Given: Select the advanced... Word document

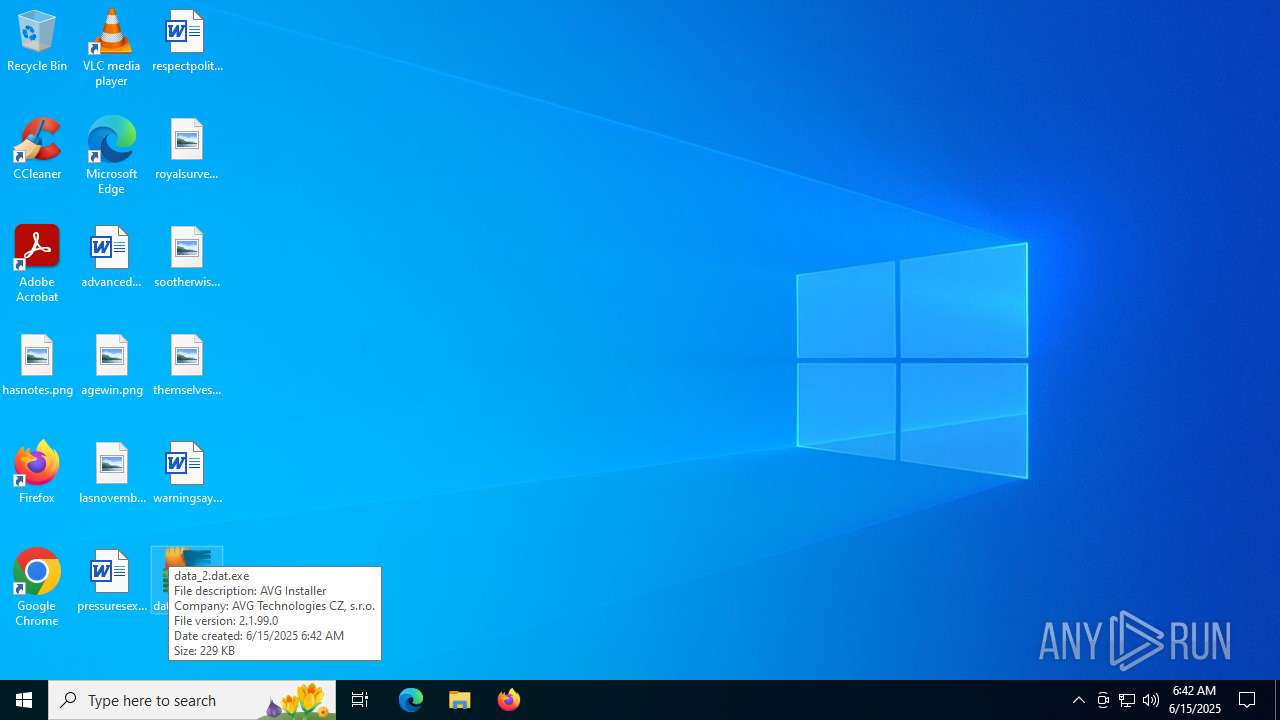Looking at the screenshot, I should (x=111, y=258).
